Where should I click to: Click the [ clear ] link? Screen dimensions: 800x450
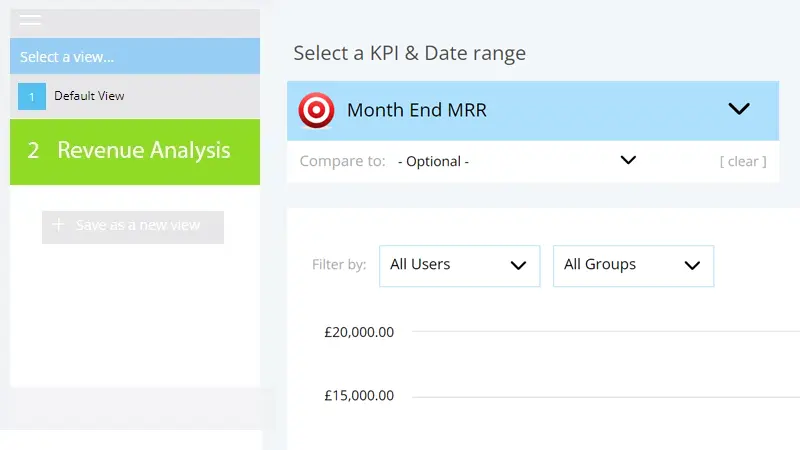coord(743,161)
